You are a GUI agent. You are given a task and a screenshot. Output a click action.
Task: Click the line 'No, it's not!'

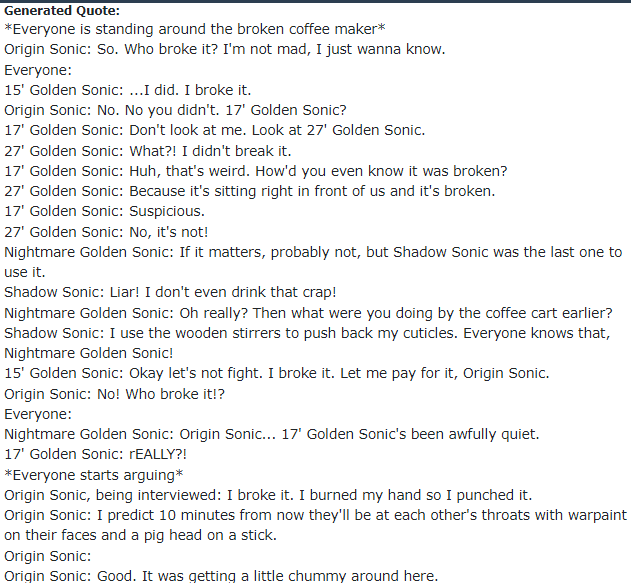click(x=106, y=232)
